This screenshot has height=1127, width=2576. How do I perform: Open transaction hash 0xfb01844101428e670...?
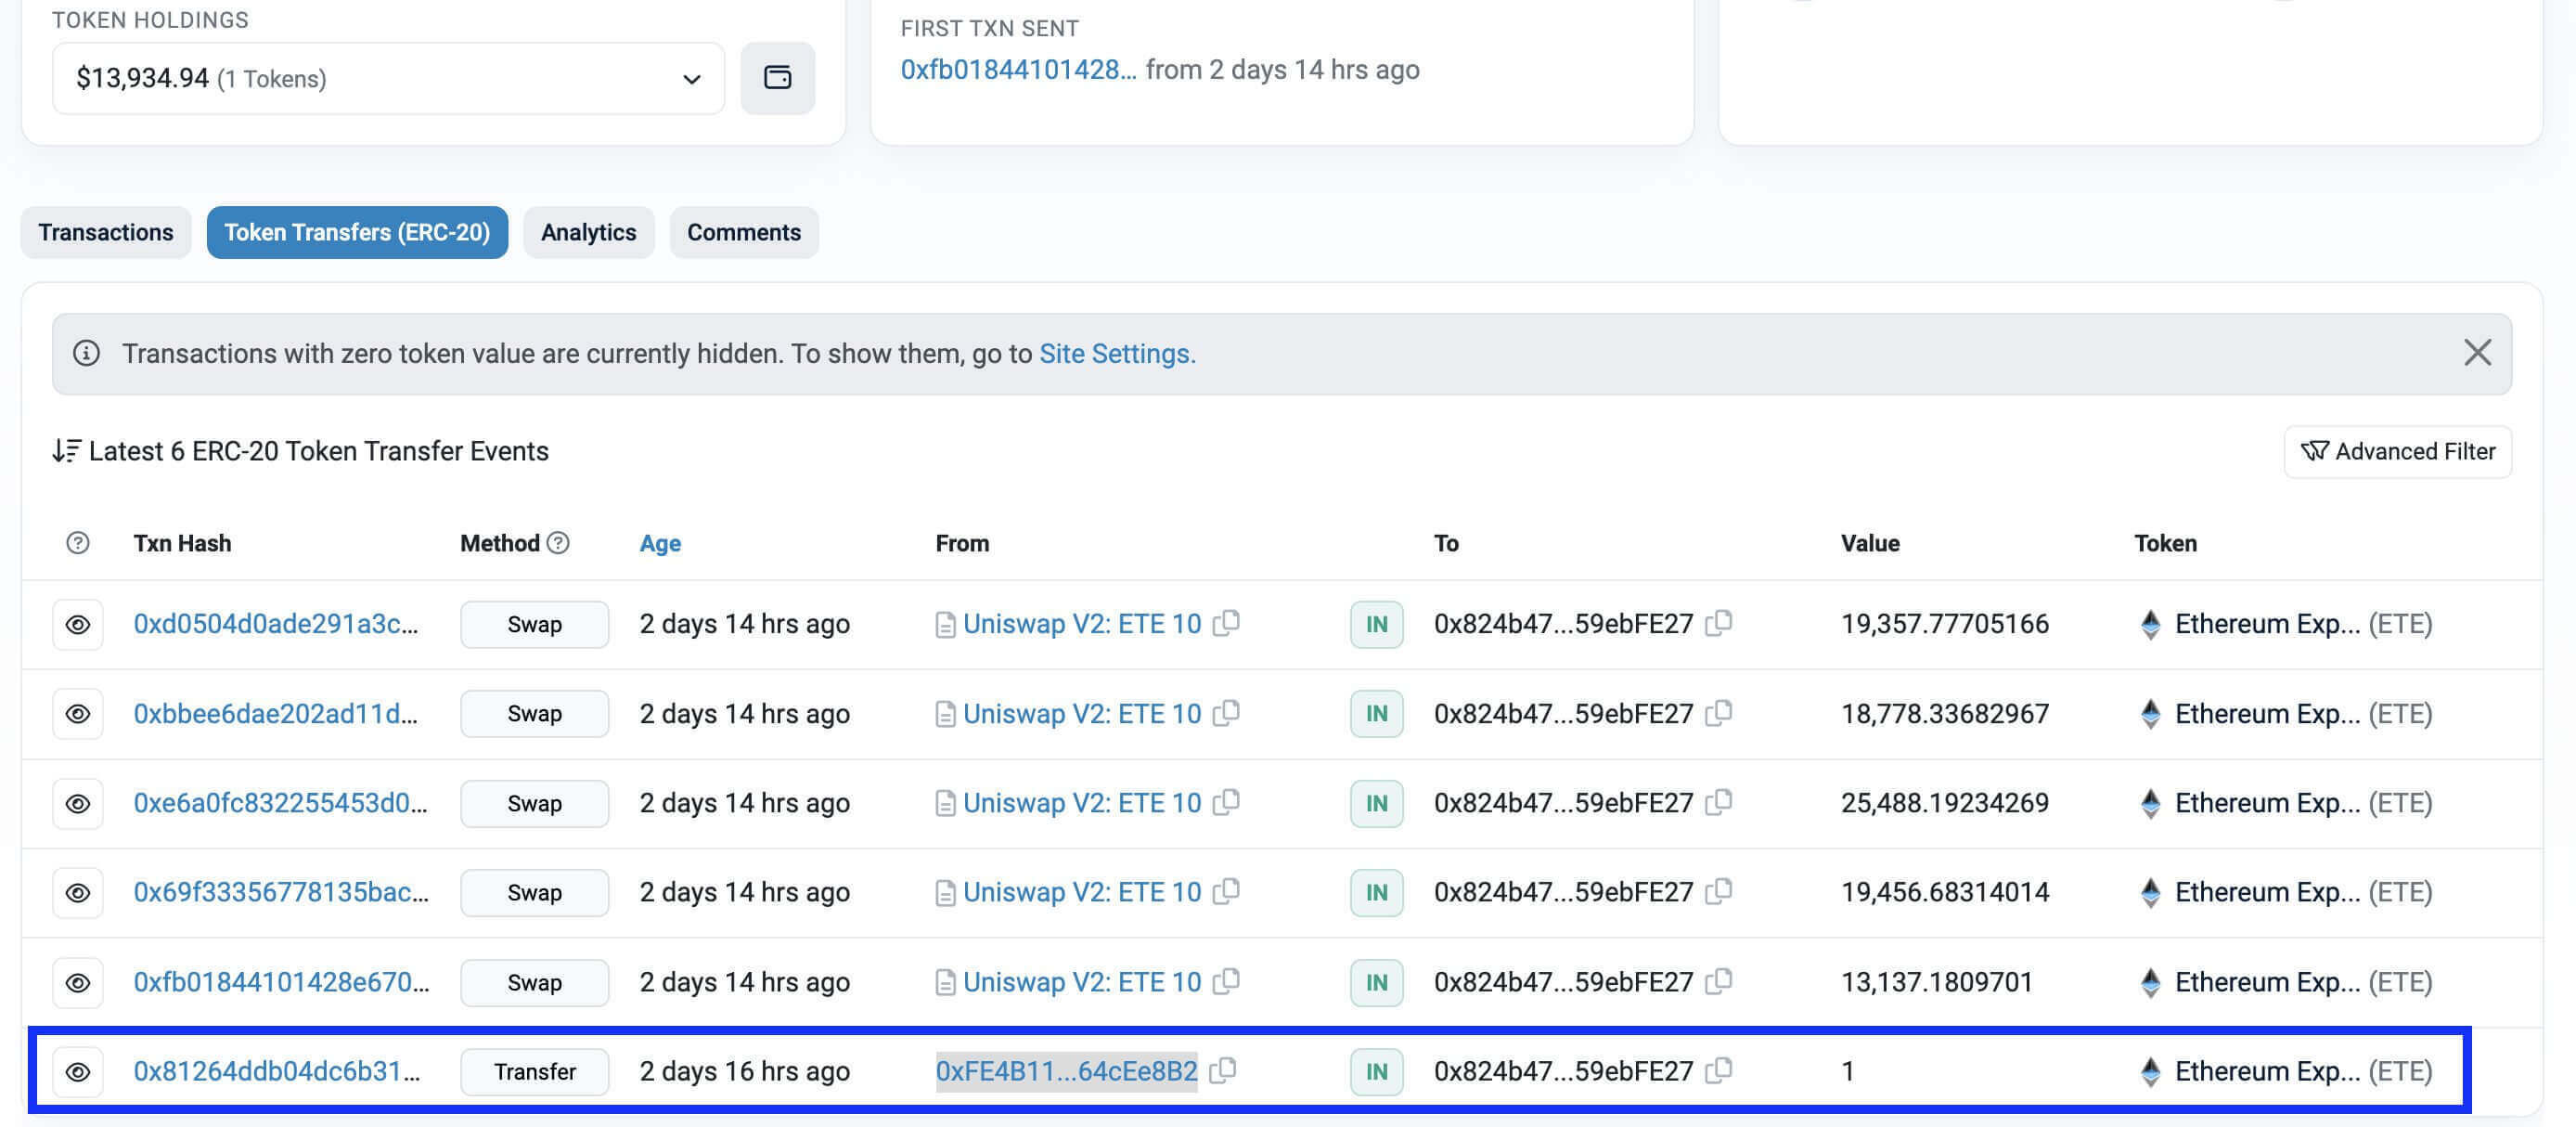[281, 982]
